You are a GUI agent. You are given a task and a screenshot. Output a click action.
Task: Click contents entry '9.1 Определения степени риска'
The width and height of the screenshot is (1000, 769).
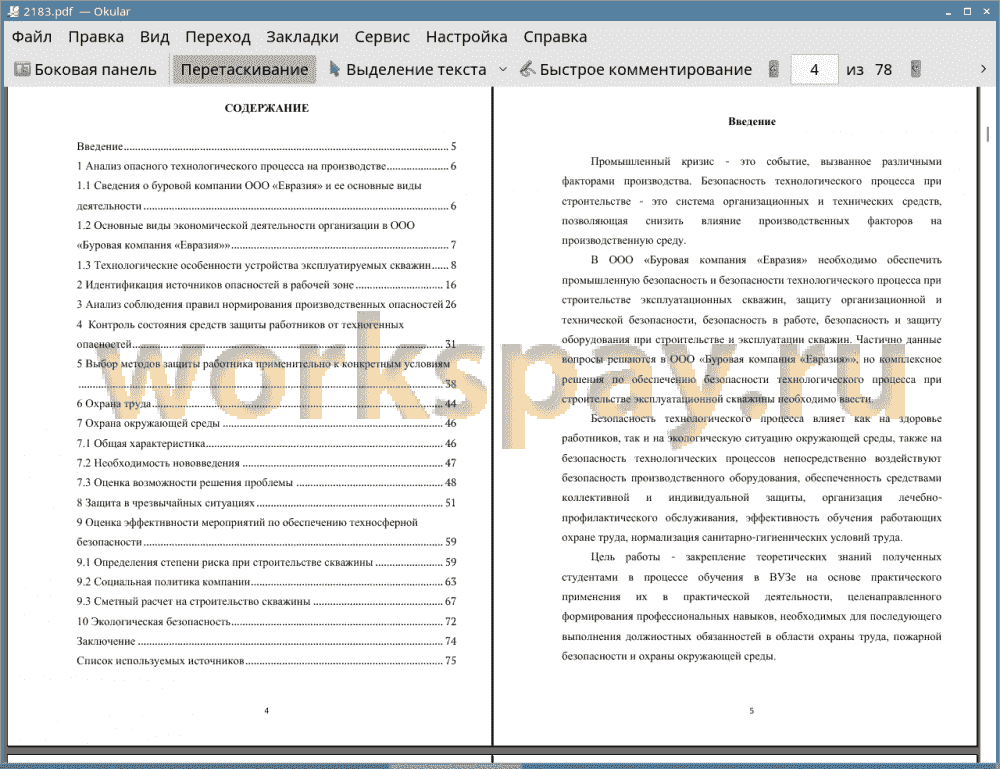point(266,562)
